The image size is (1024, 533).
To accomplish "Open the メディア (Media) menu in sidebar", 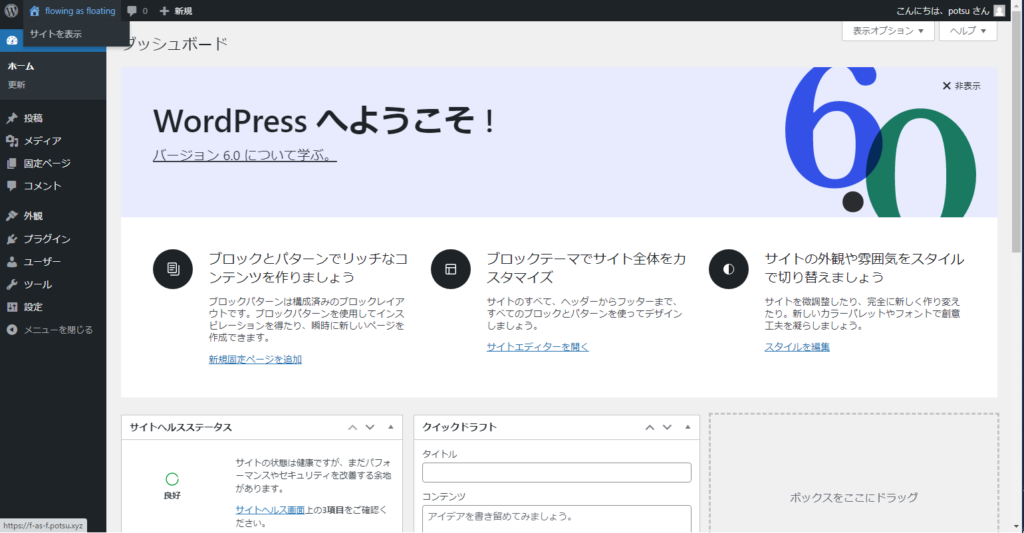I will pyautogui.click(x=42, y=141).
